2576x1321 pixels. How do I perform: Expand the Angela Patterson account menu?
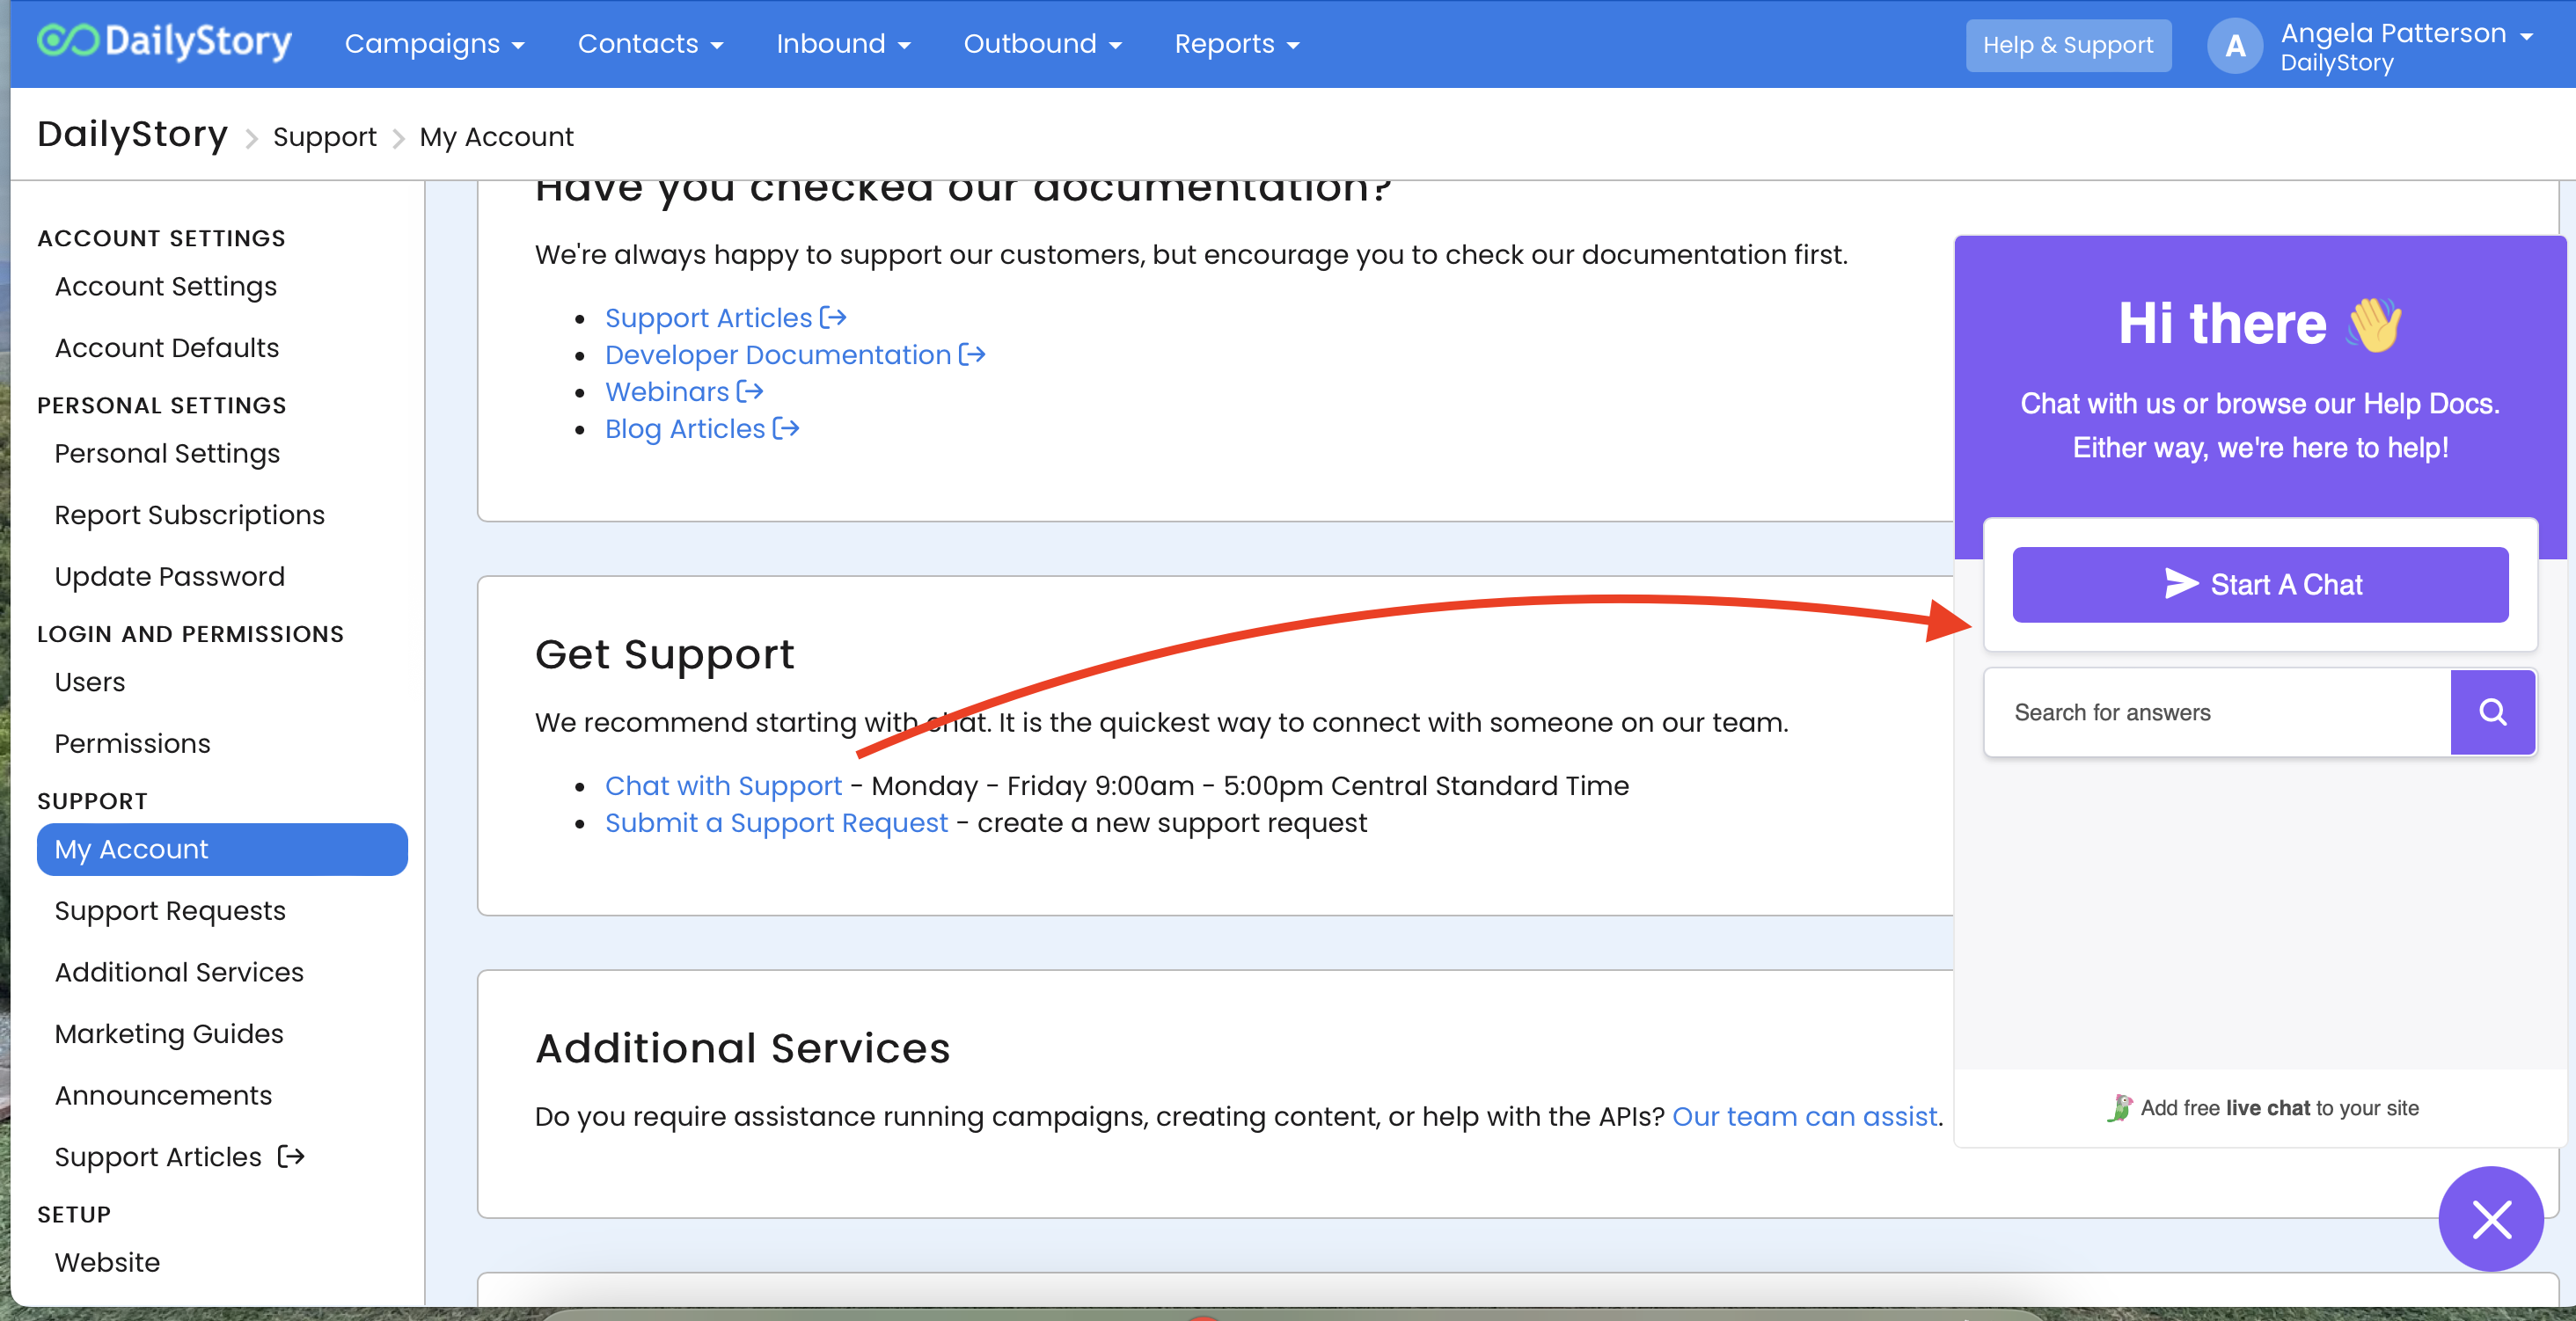click(2406, 46)
